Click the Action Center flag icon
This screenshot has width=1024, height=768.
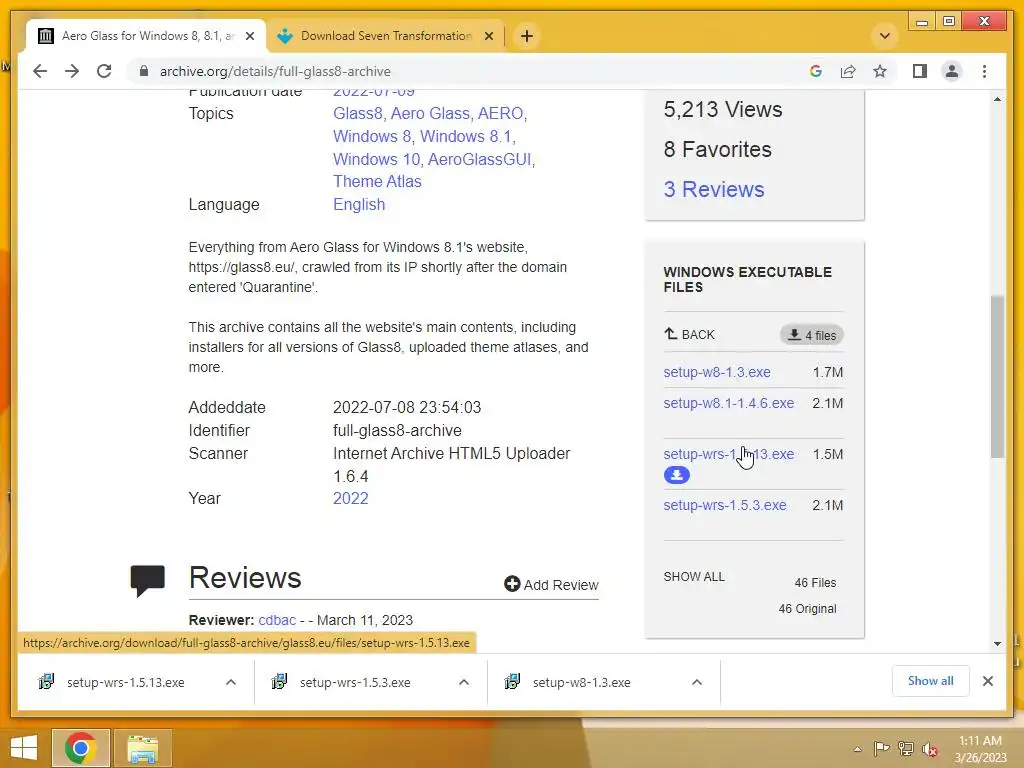click(x=881, y=748)
